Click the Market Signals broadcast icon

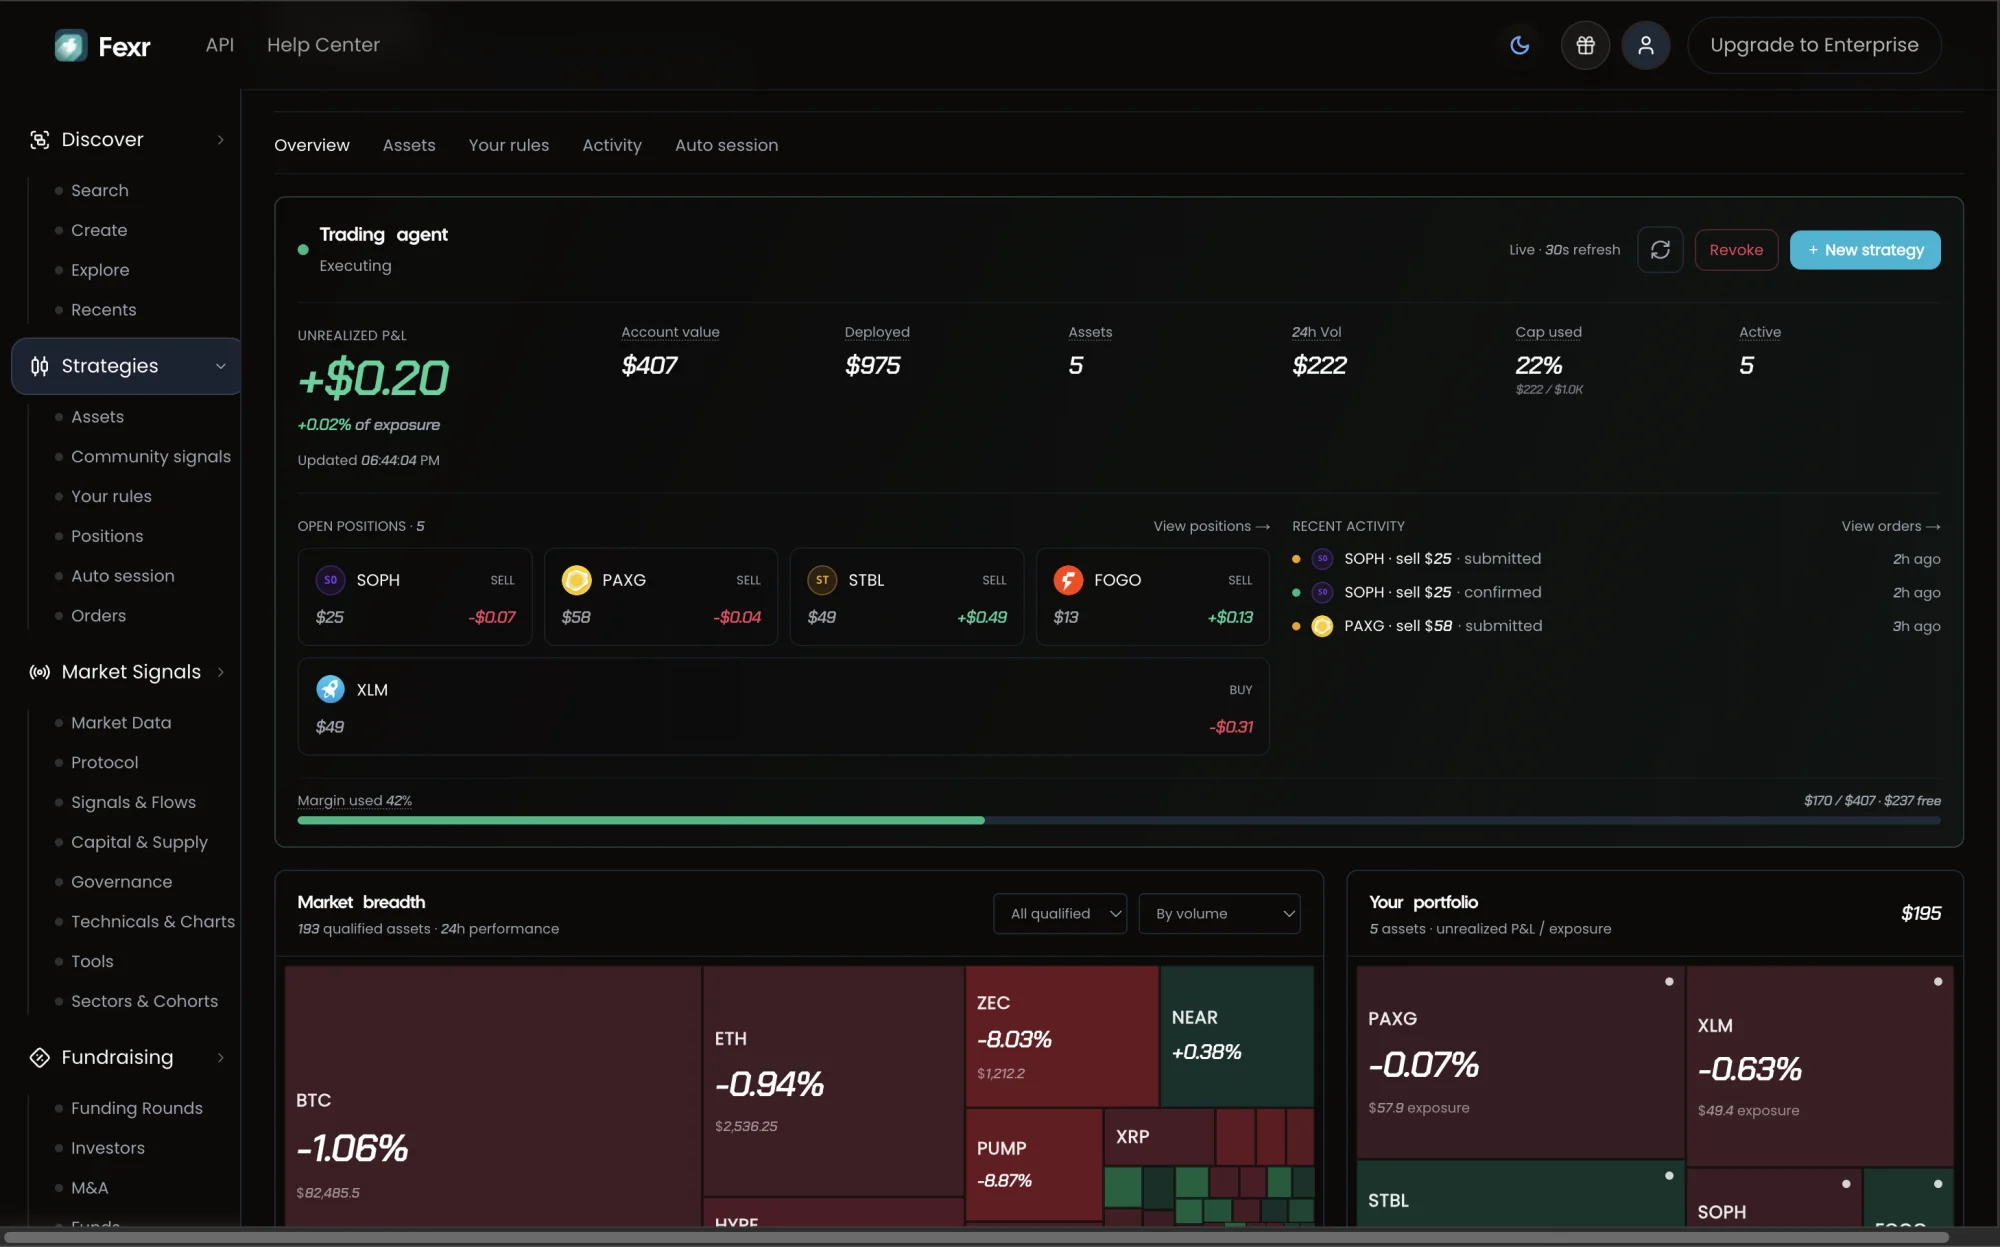(39, 672)
